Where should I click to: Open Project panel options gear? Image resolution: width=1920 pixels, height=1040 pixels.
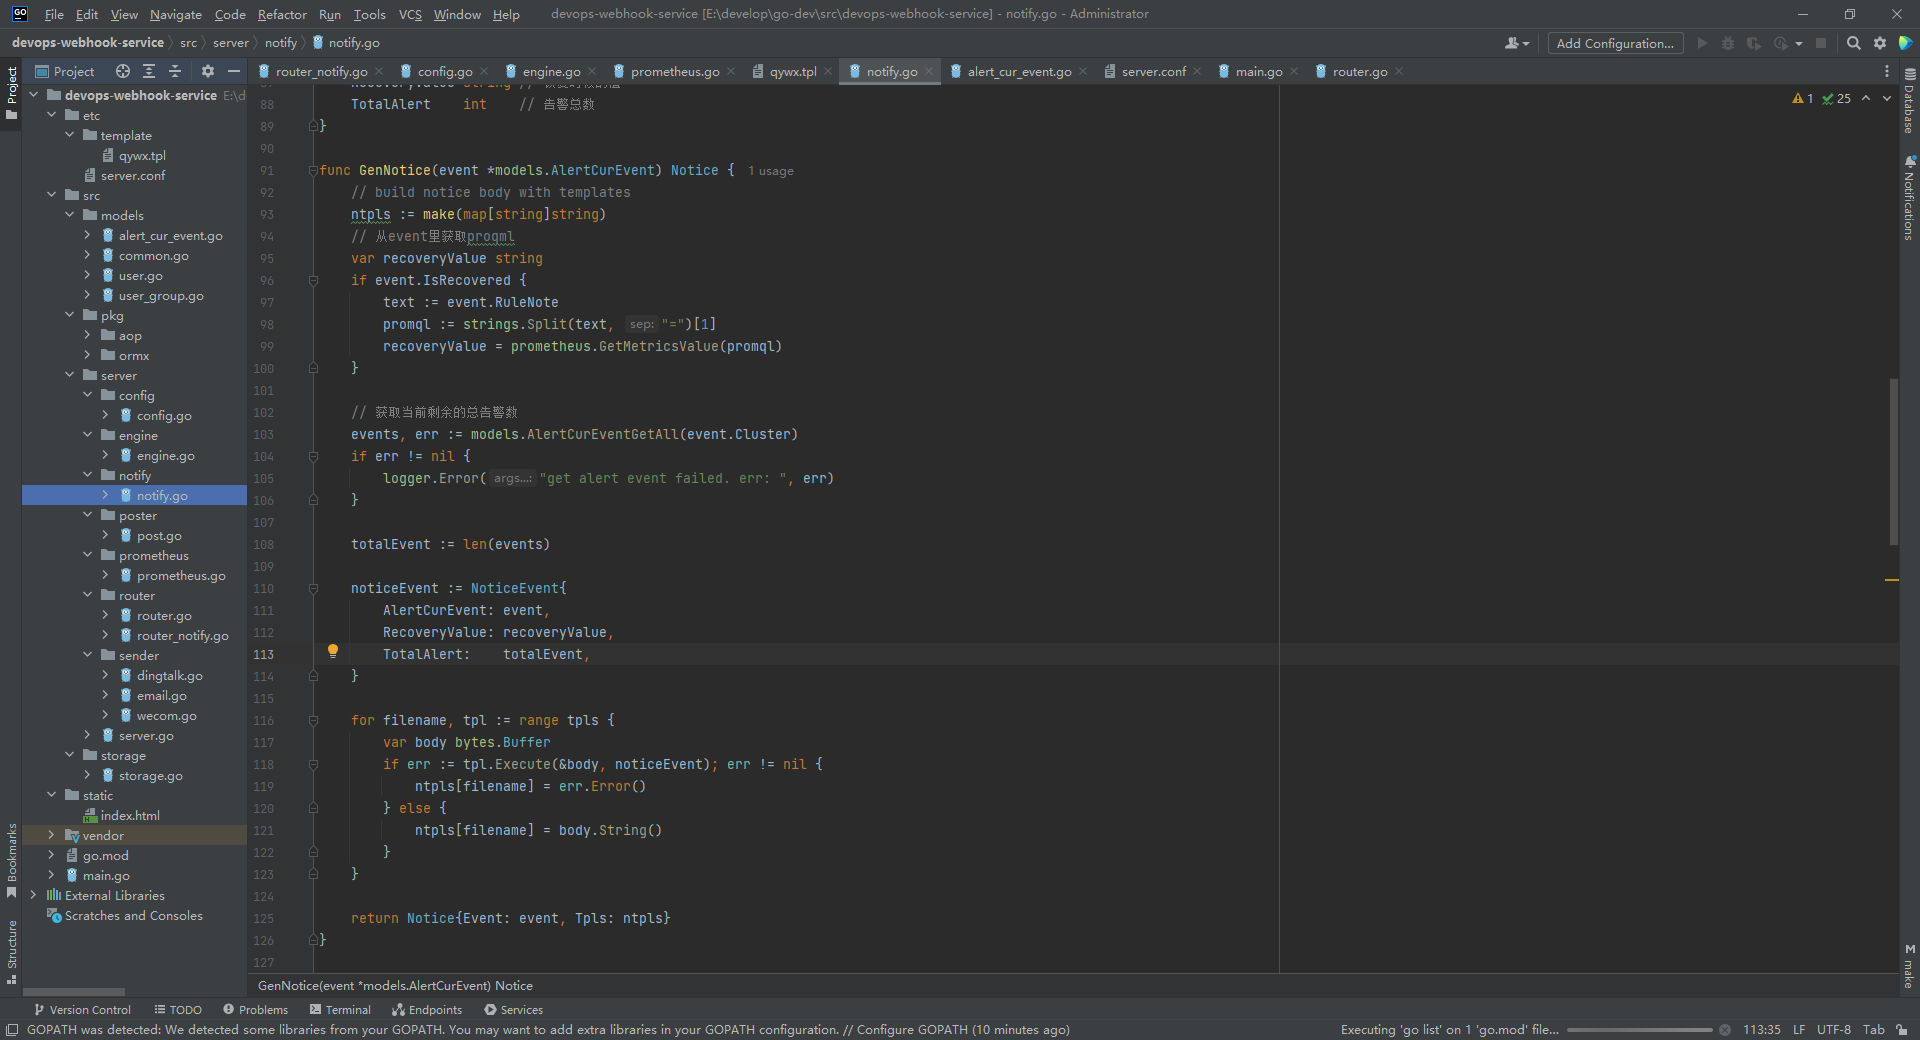tap(208, 71)
